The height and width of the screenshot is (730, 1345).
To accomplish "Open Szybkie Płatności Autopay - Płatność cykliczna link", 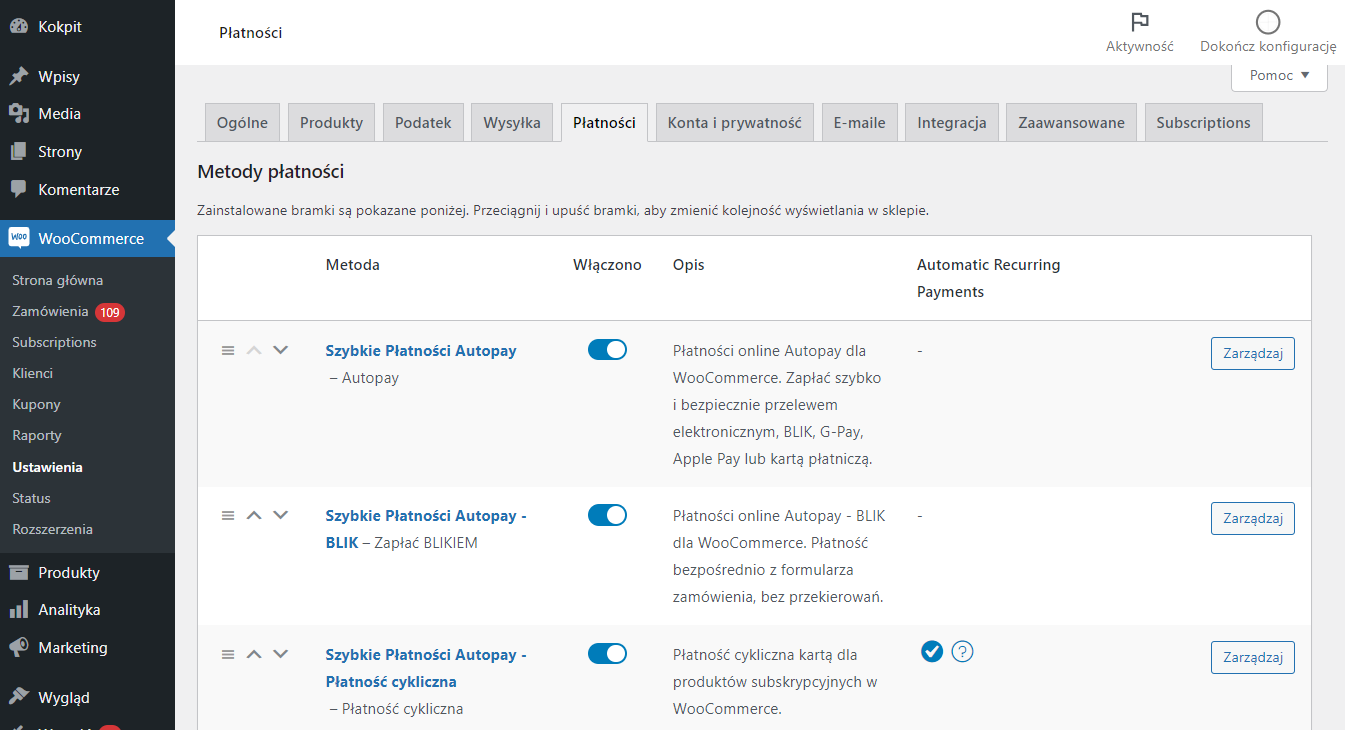I will coord(426,668).
